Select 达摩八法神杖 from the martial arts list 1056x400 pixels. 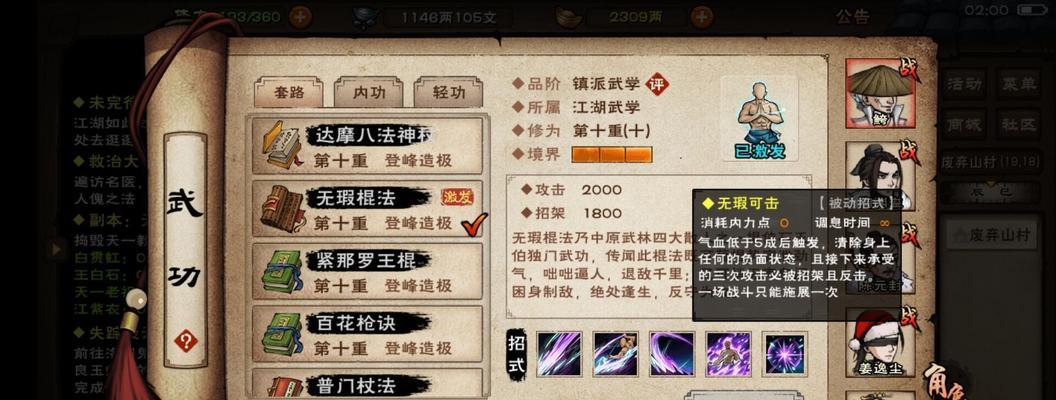point(368,145)
